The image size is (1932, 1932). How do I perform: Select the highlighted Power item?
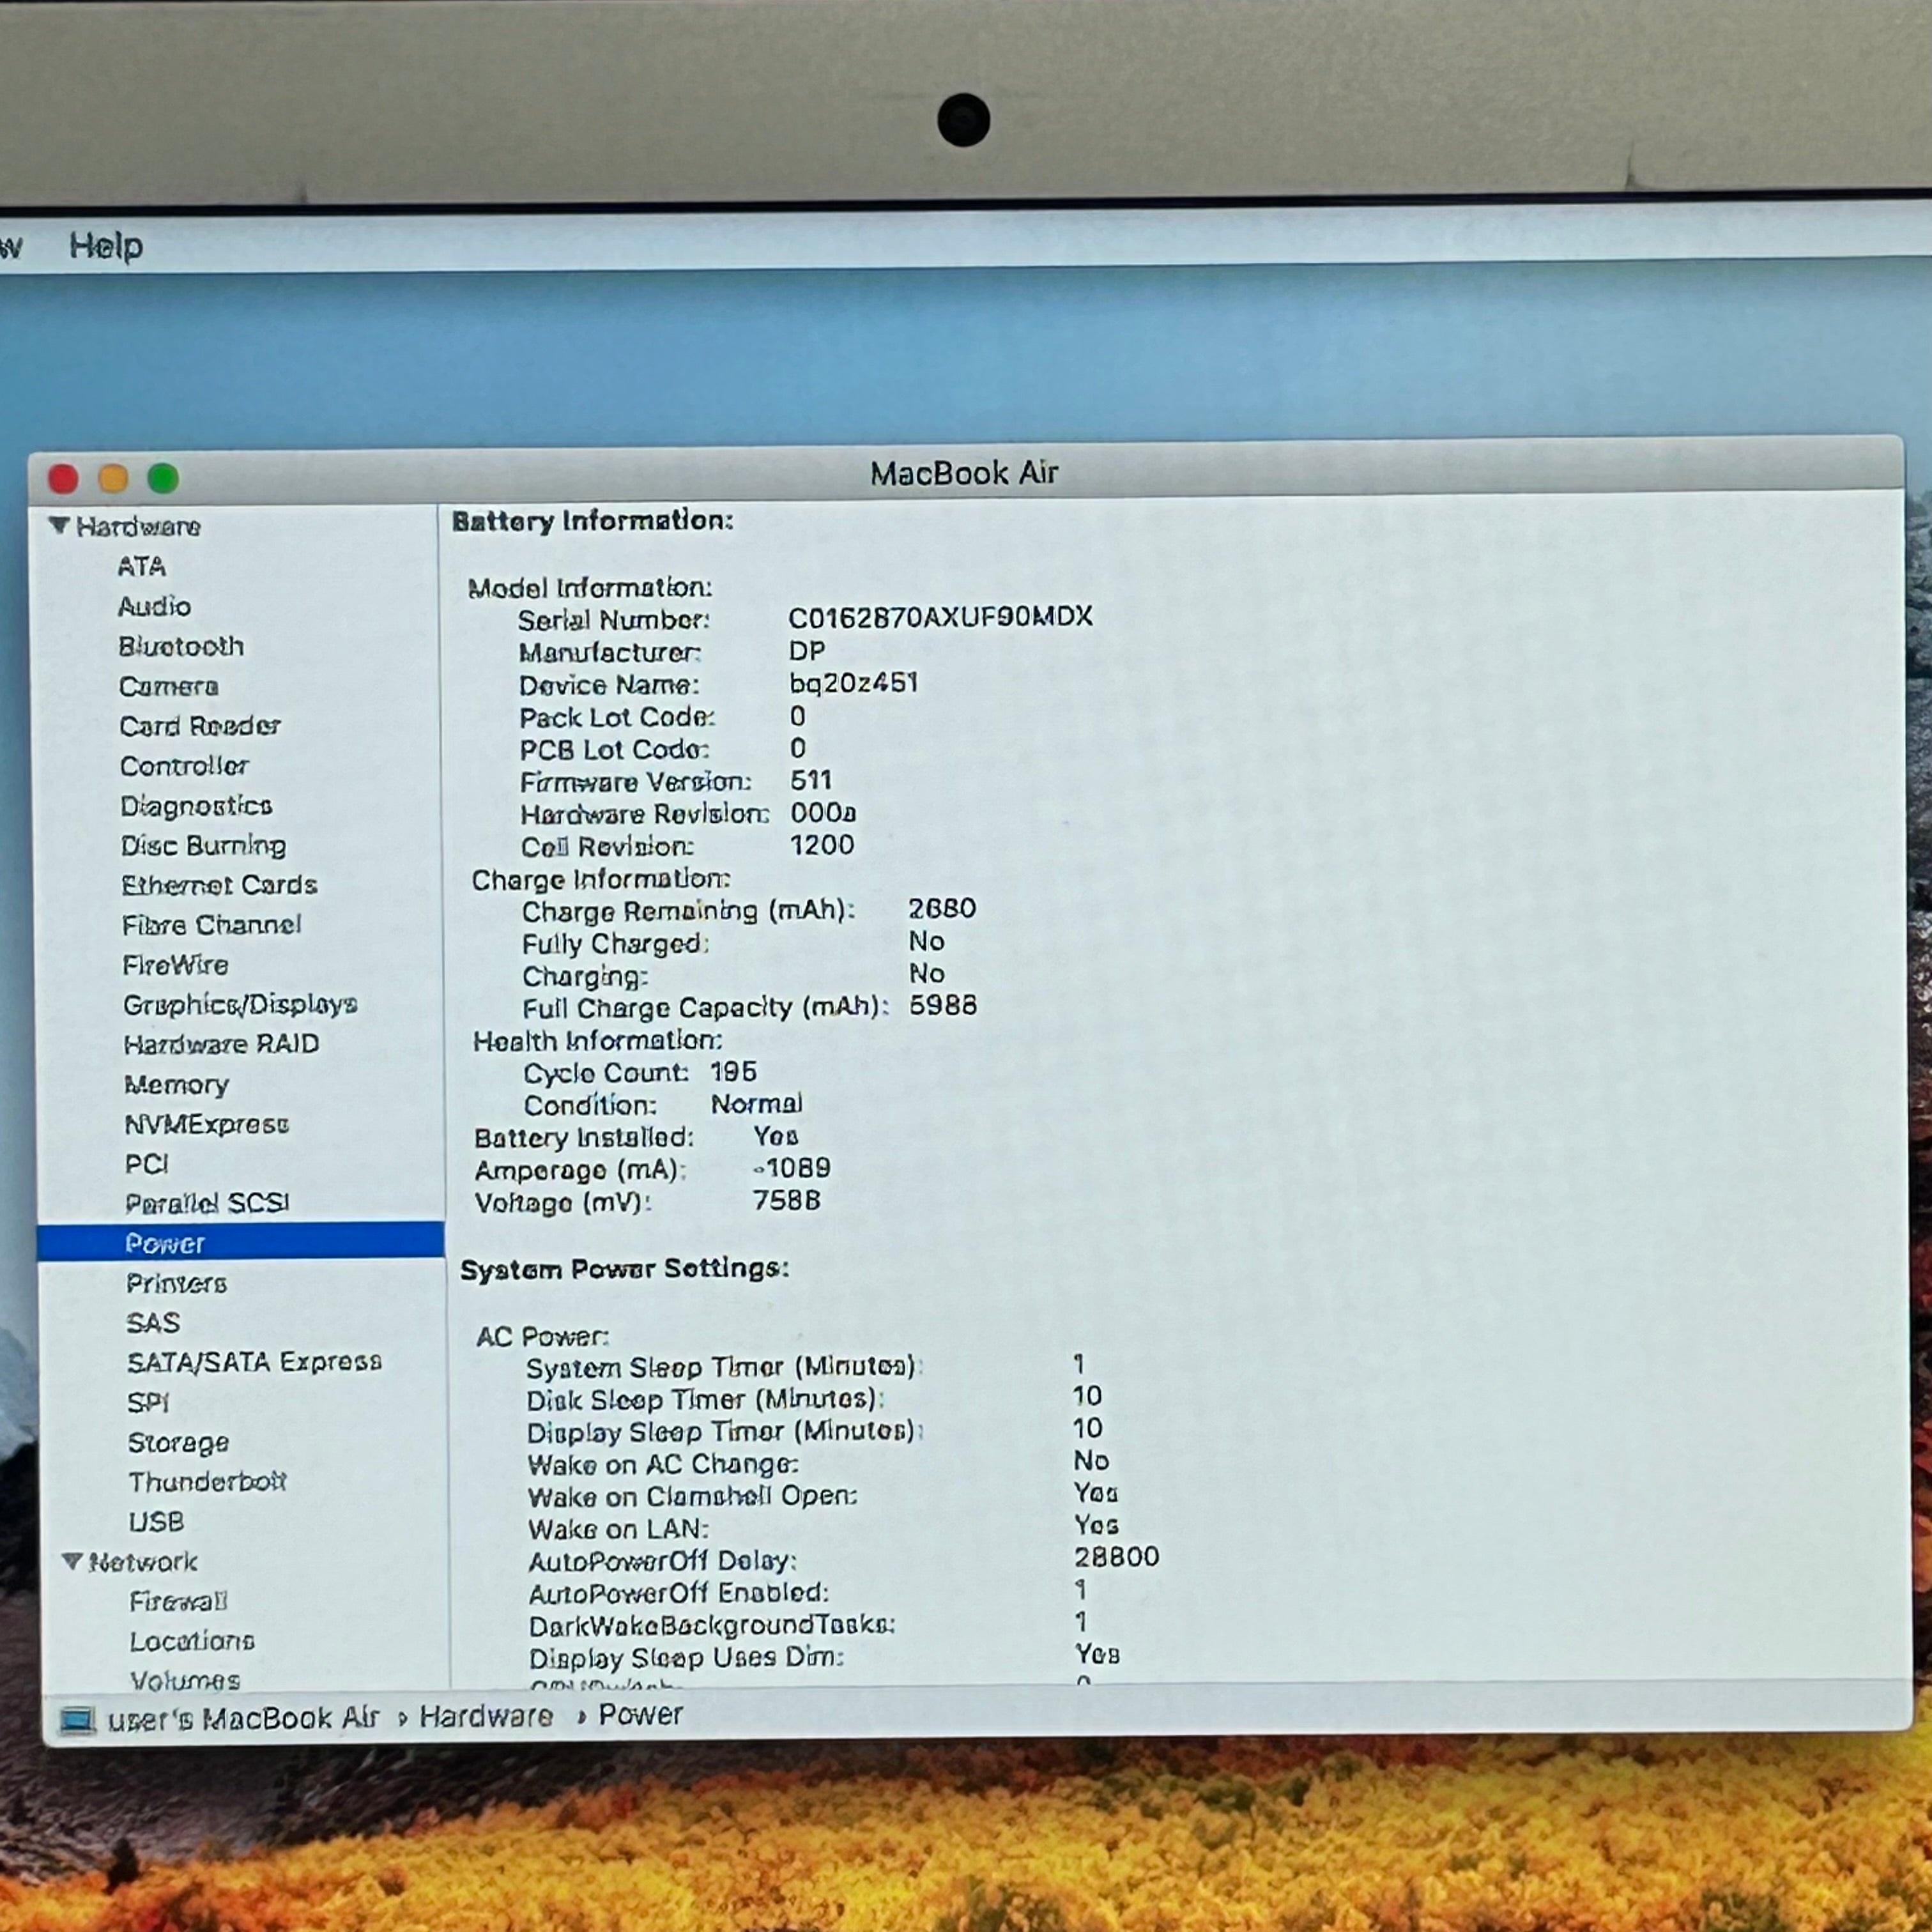click(241, 1241)
